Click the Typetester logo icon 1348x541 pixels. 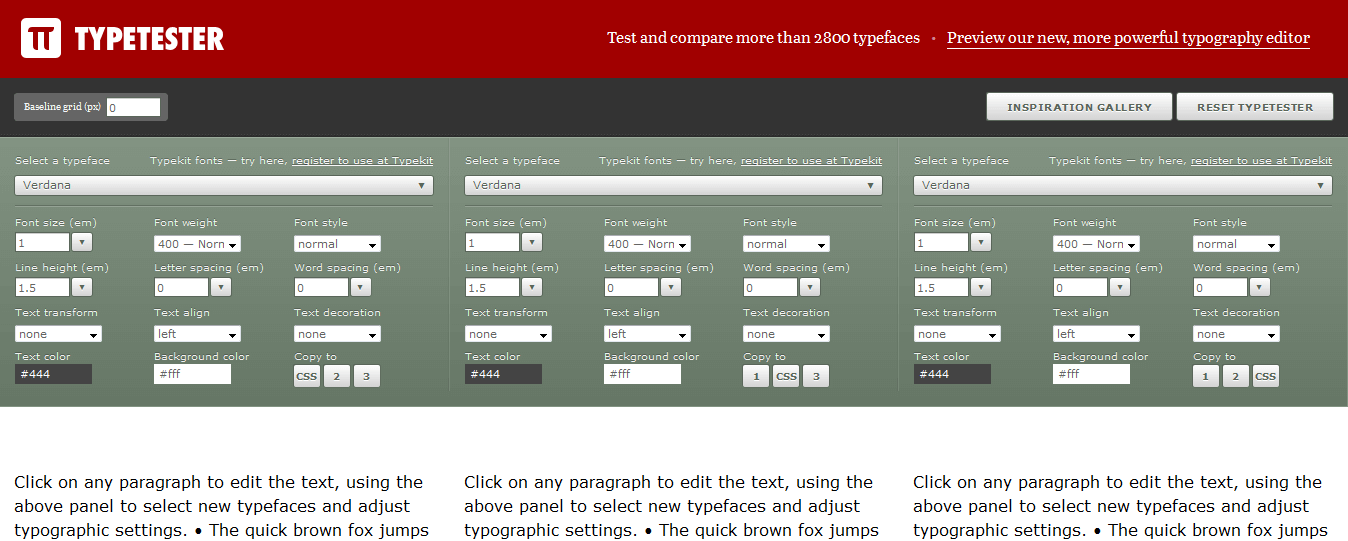coord(41,38)
